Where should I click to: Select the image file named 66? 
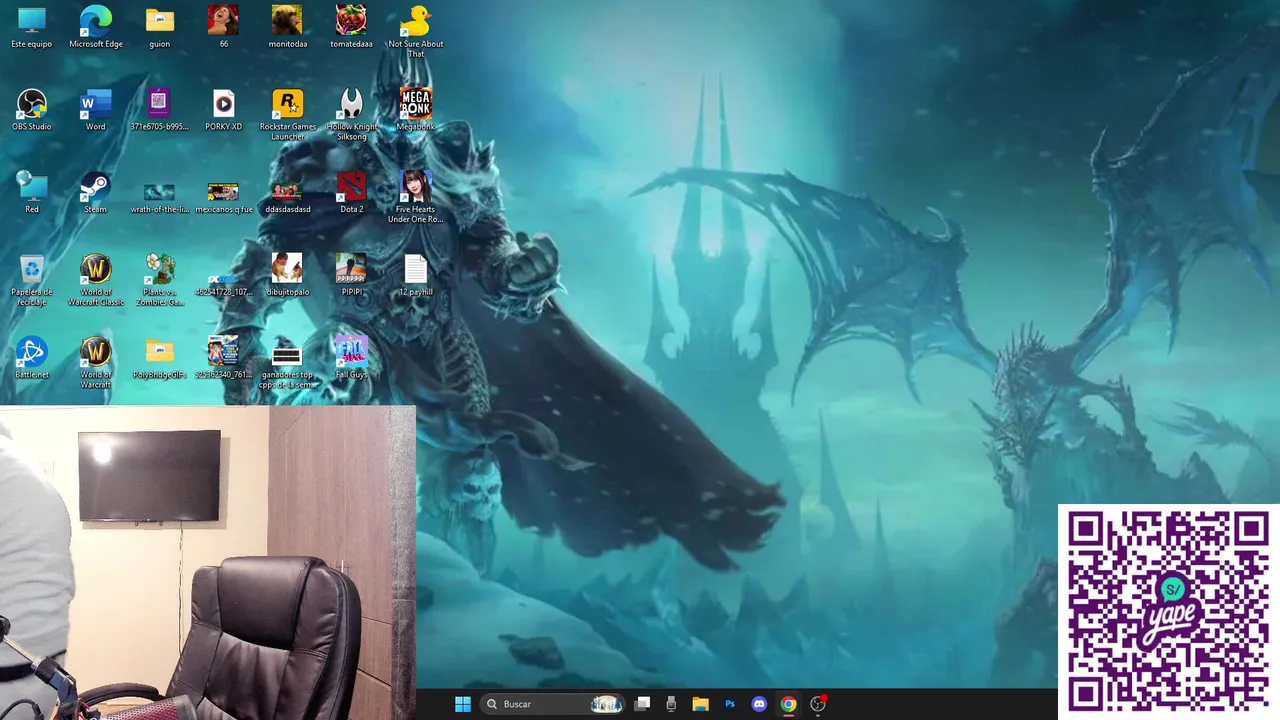click(223, 27)
